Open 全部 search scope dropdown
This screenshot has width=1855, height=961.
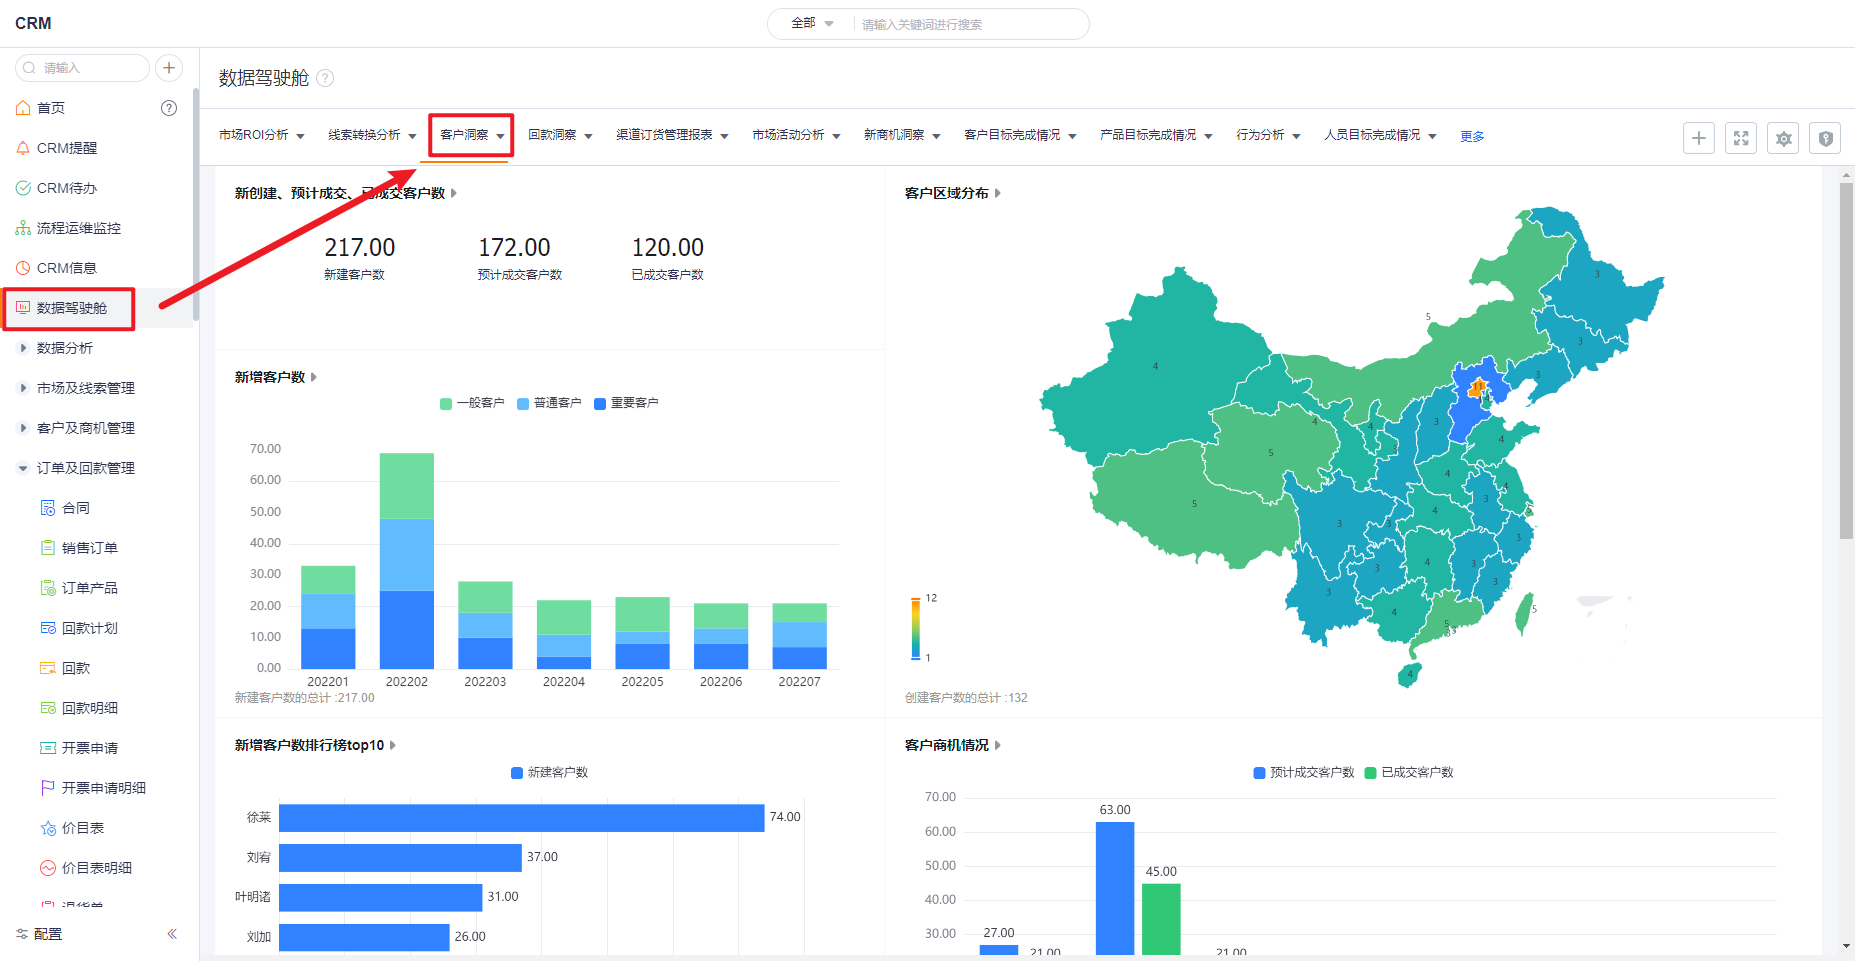point(812,23)
